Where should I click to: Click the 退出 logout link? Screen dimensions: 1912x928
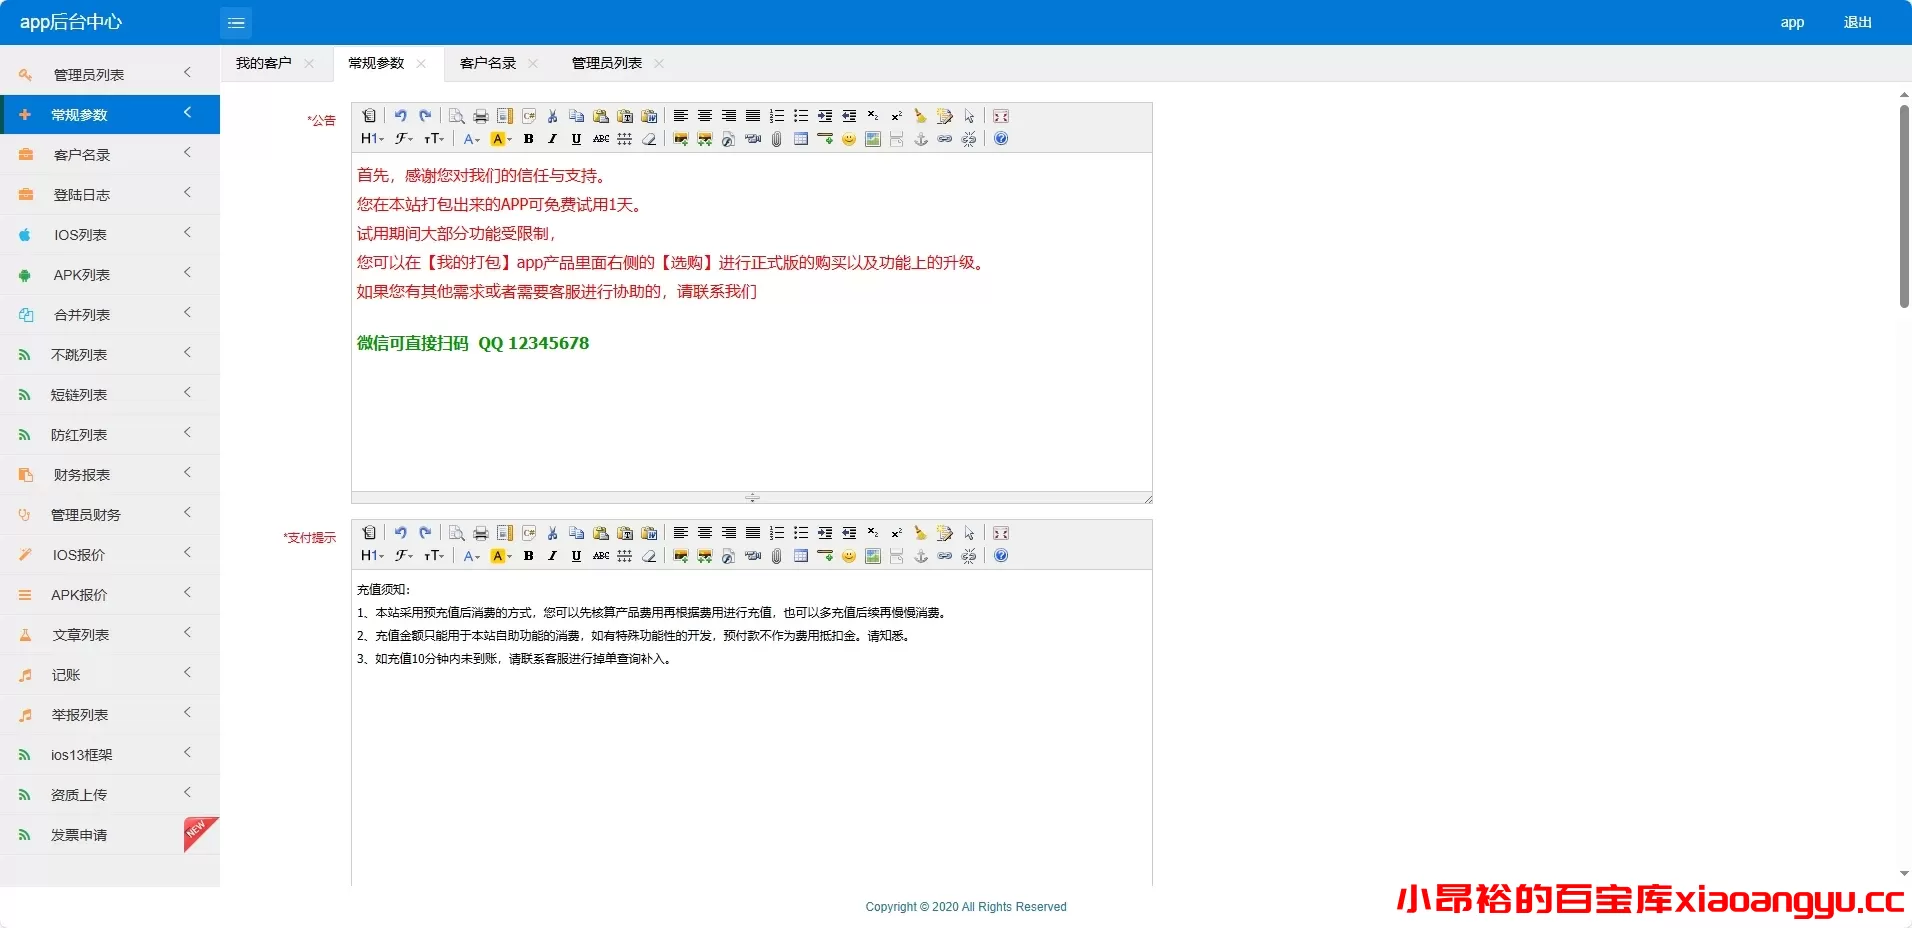pyautogui.click(x=1857, y=22)
